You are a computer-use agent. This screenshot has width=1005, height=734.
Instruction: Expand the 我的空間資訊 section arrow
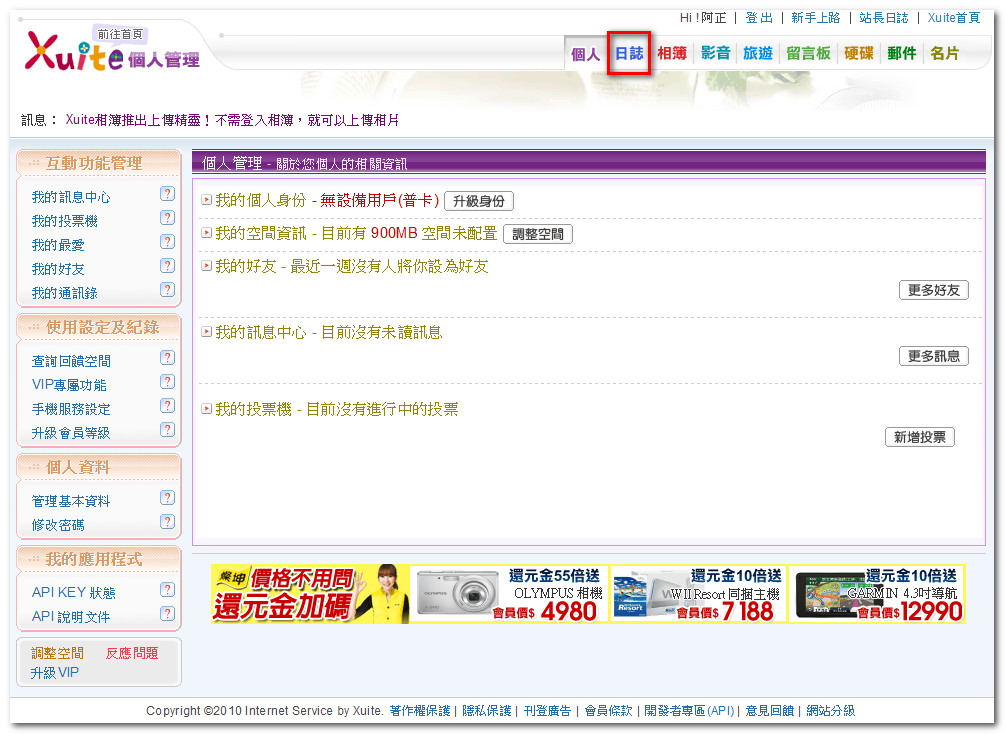[x=206, y=233]
